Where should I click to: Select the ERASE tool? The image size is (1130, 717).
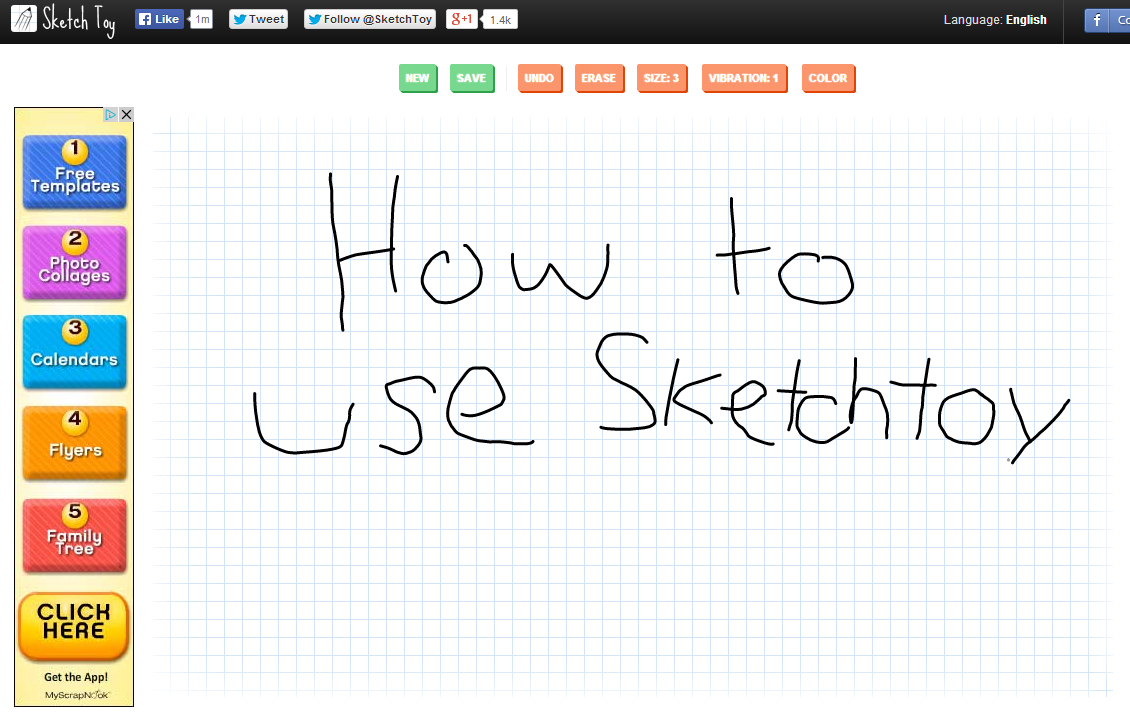tap(598, 78)
